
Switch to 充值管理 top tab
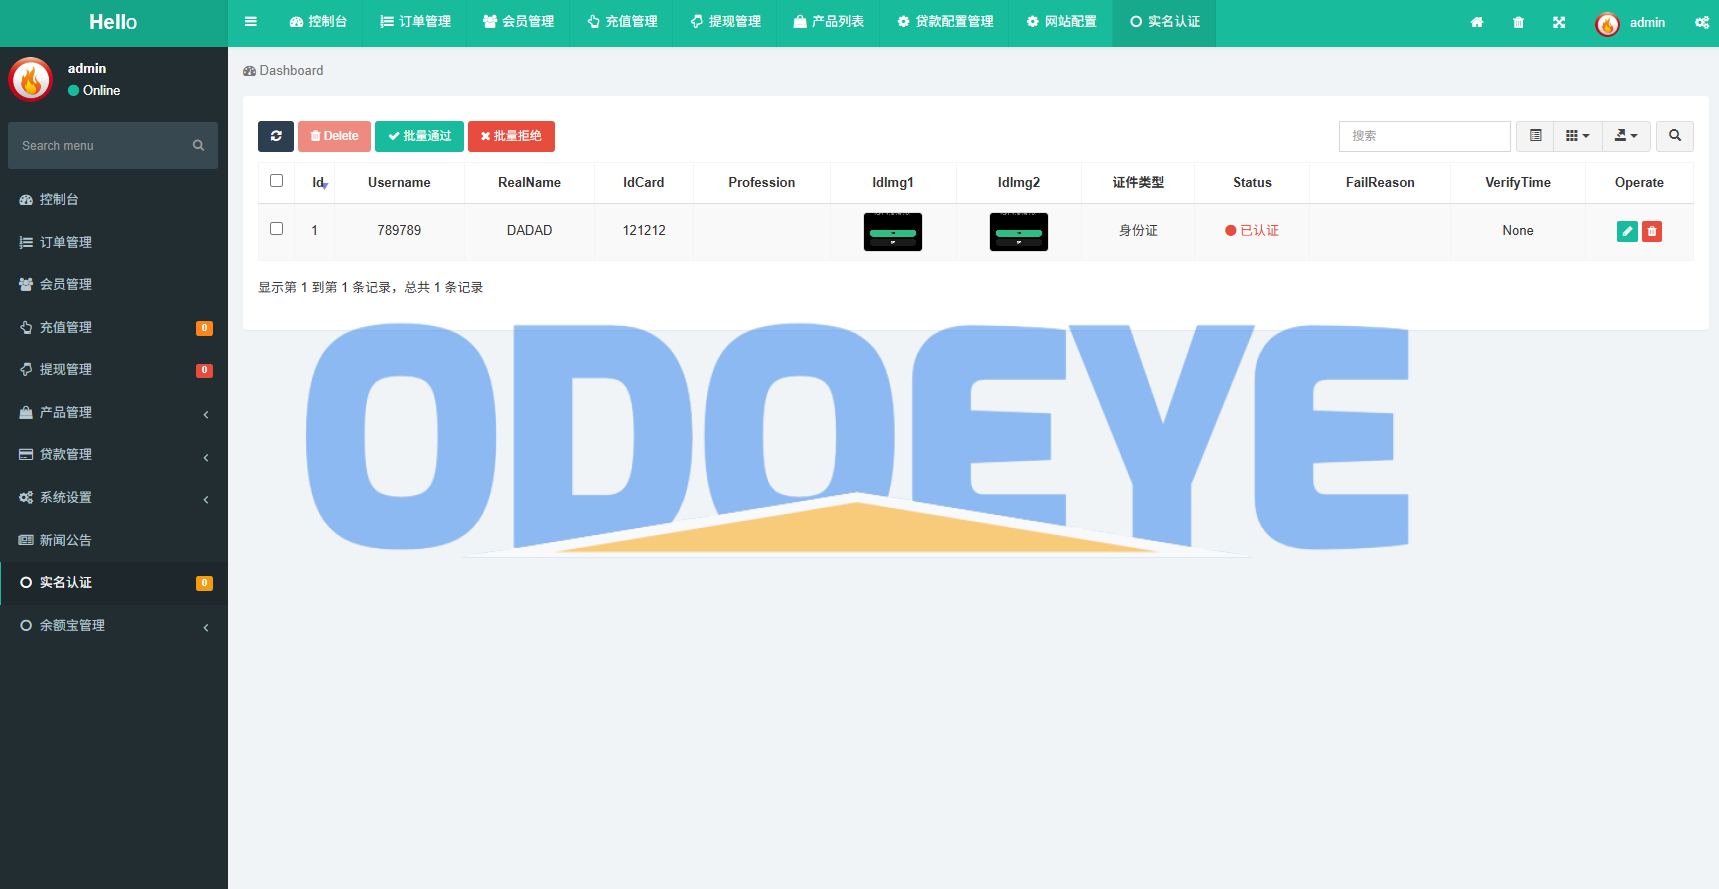(622, 22)
